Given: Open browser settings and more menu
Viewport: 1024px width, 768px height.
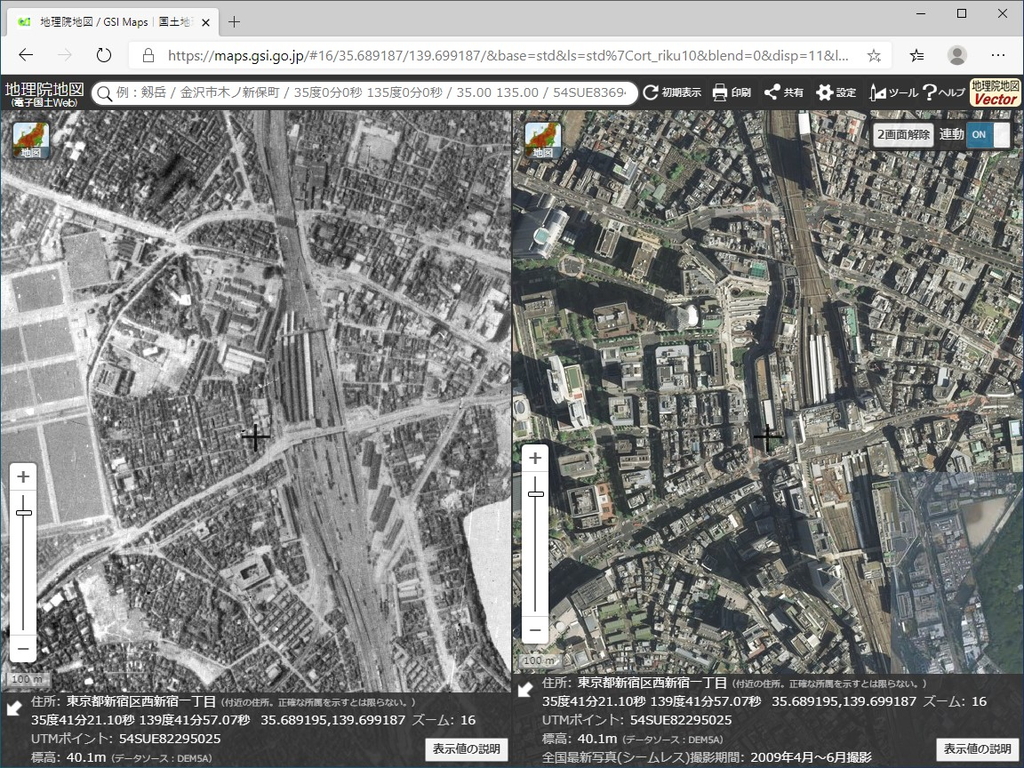Looking at the screenshot, I should point(998,56).
